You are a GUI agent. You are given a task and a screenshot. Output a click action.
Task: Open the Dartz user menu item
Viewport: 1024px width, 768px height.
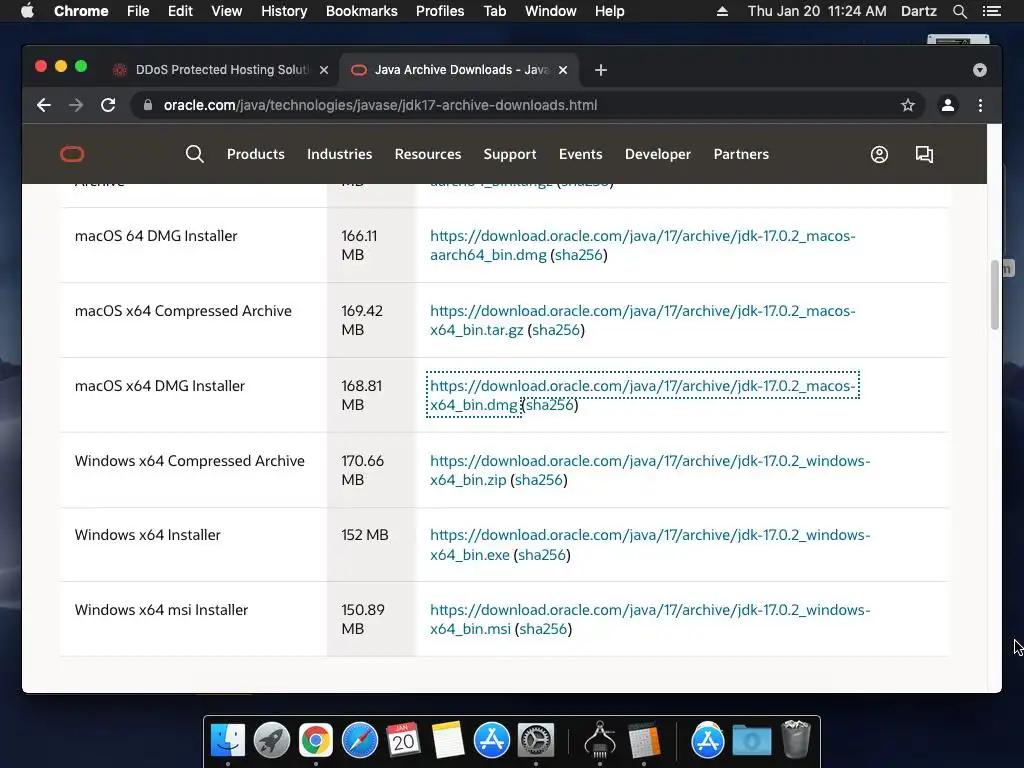(918, 11)
